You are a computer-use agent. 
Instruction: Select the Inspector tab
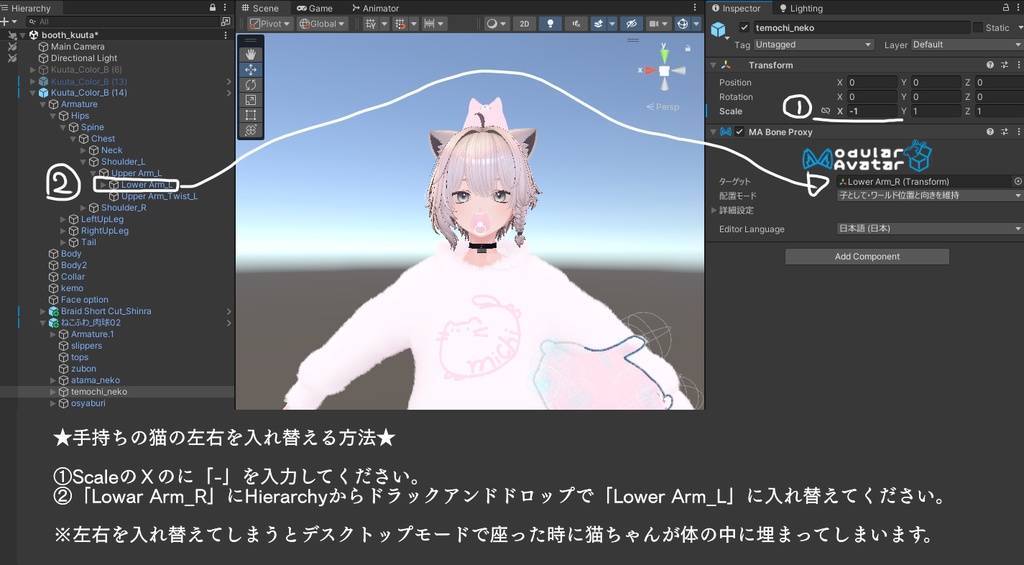click(736, 8)
